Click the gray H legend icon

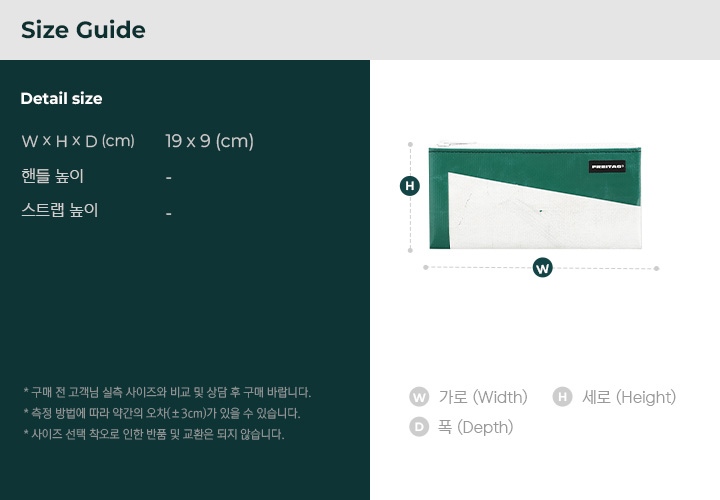[x=562, y=397]
